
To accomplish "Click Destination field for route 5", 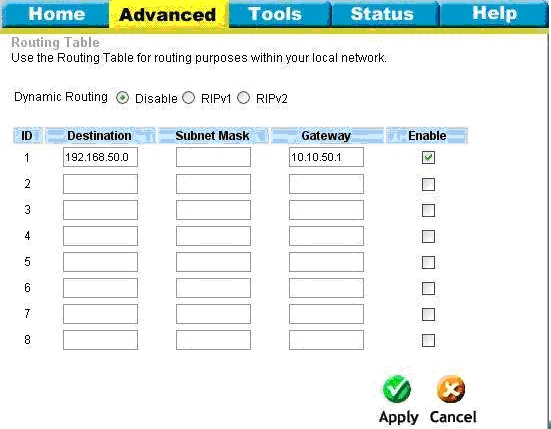I will (101, 262).
